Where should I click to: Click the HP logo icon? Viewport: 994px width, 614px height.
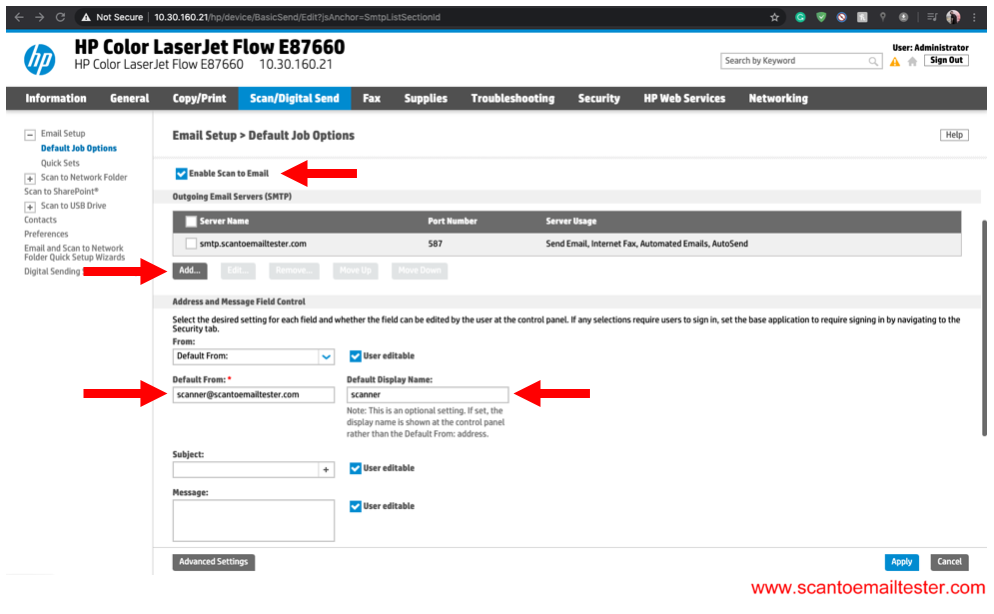[40, 59]
